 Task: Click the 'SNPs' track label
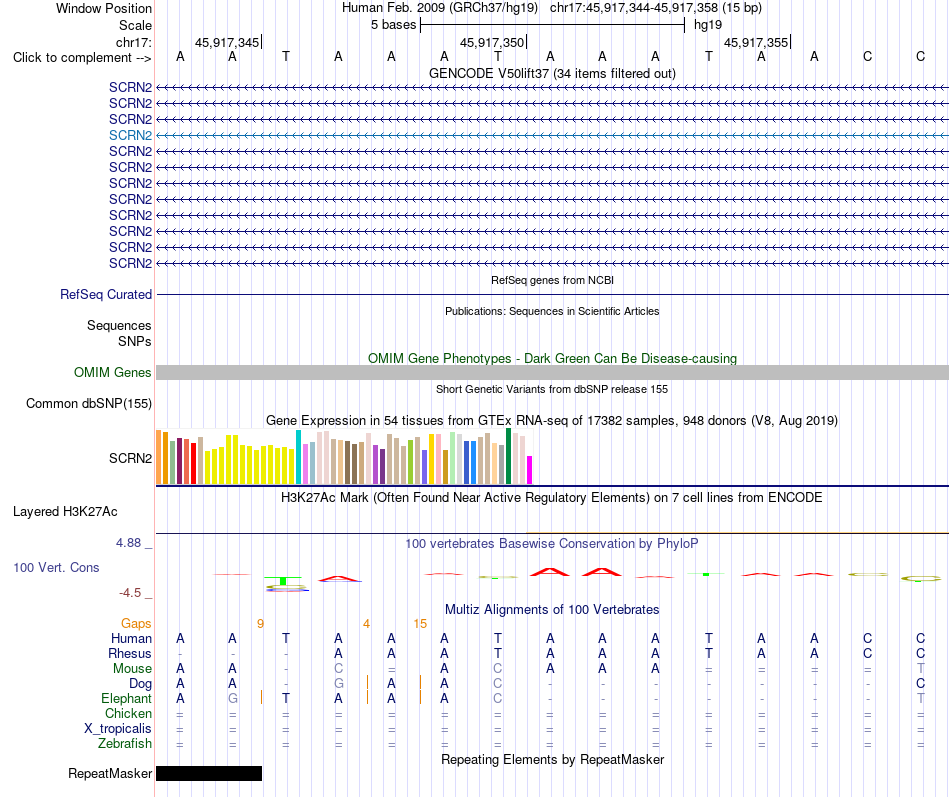[135, 341]
